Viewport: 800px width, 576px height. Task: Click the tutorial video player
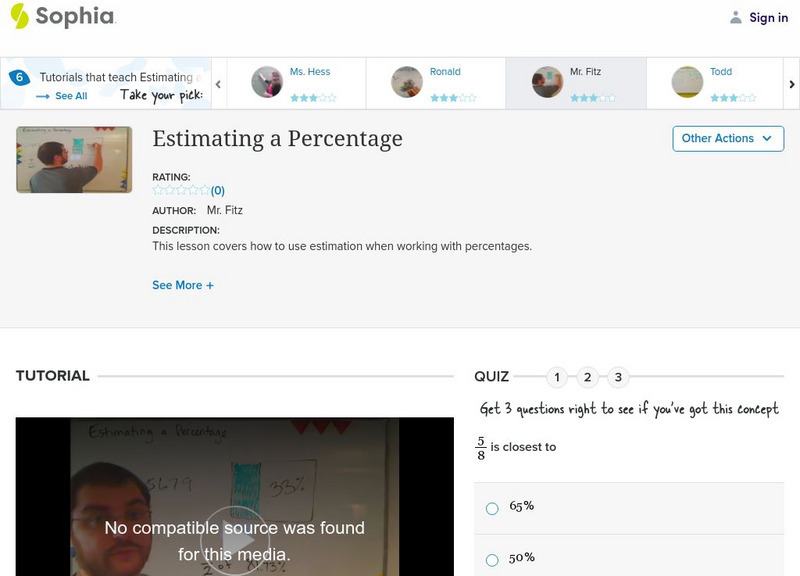235,497
